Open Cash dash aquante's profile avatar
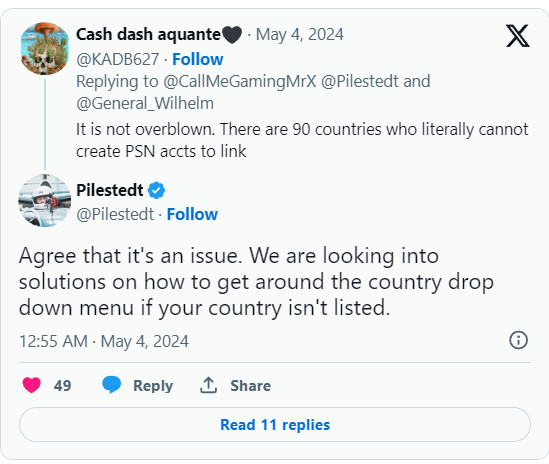This screenshot has height=464, width=549. (x=45, y=48)
